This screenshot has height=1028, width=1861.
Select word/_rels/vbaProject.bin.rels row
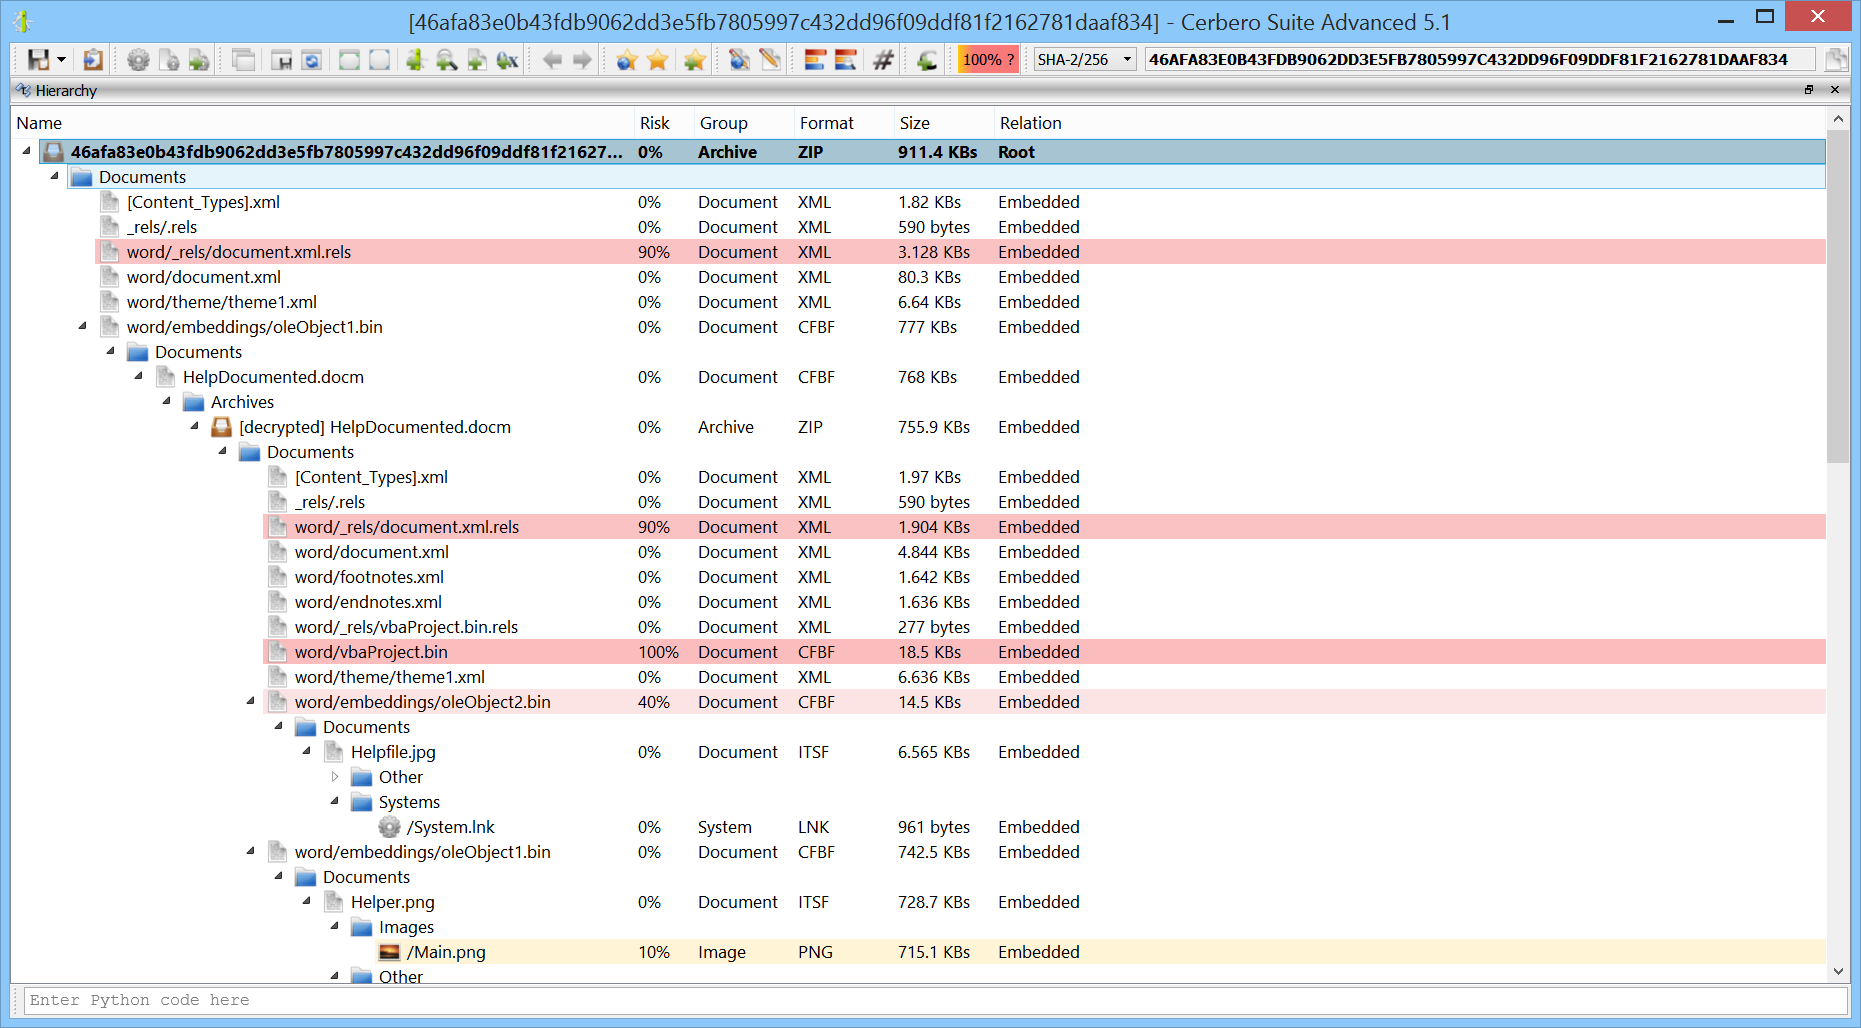point(1044,627)
